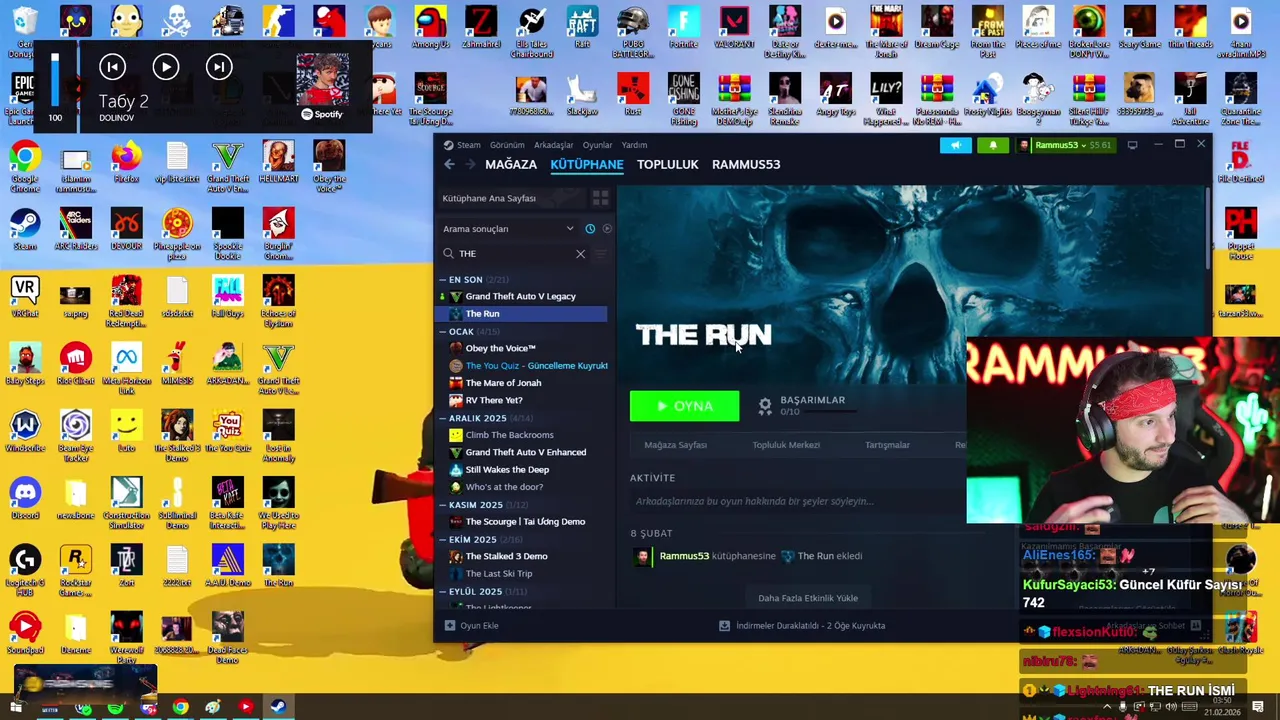
Task: Open the Soundpad desktop shortcut
Action: coord(25,634)
